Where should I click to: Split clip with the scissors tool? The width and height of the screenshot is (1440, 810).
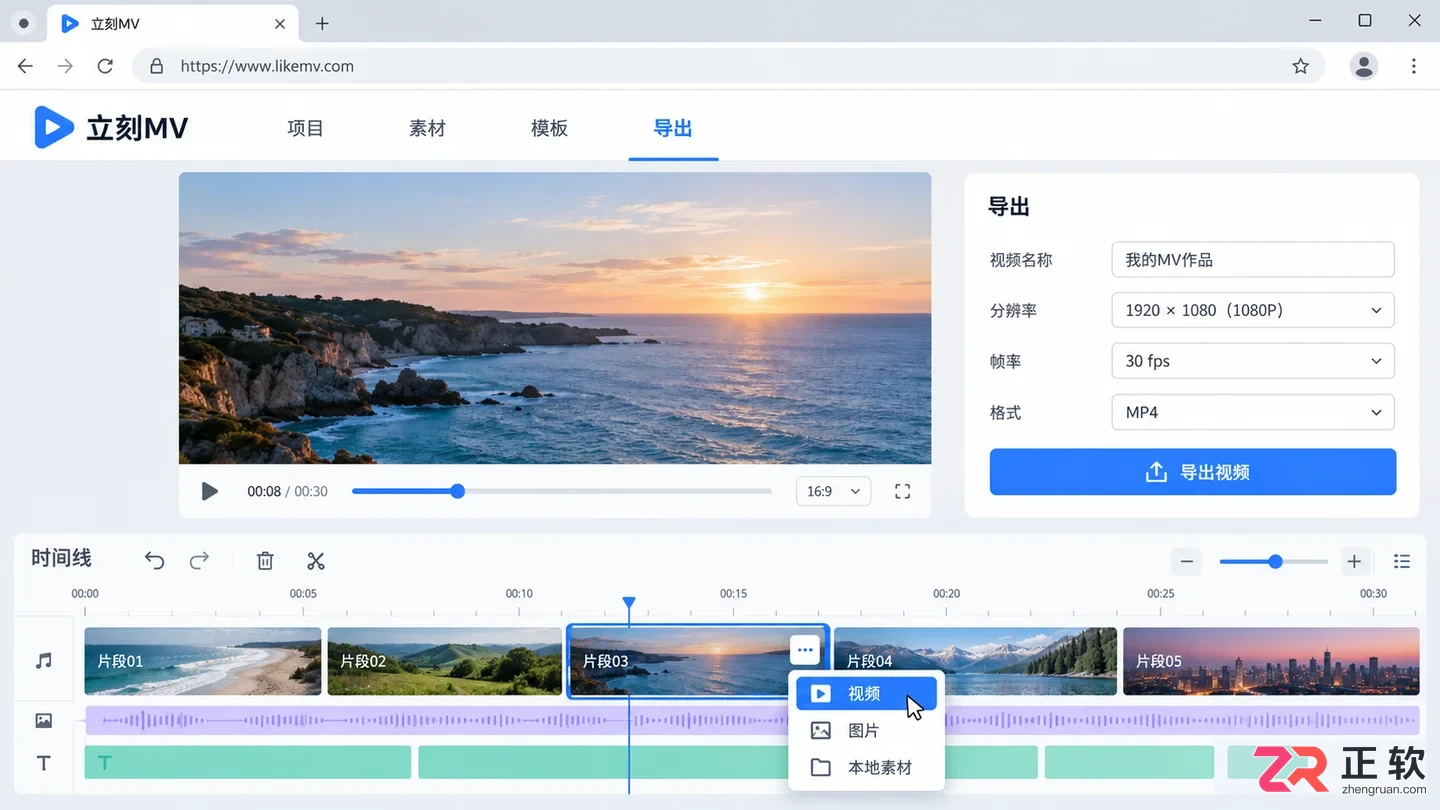tap(316, 561)
